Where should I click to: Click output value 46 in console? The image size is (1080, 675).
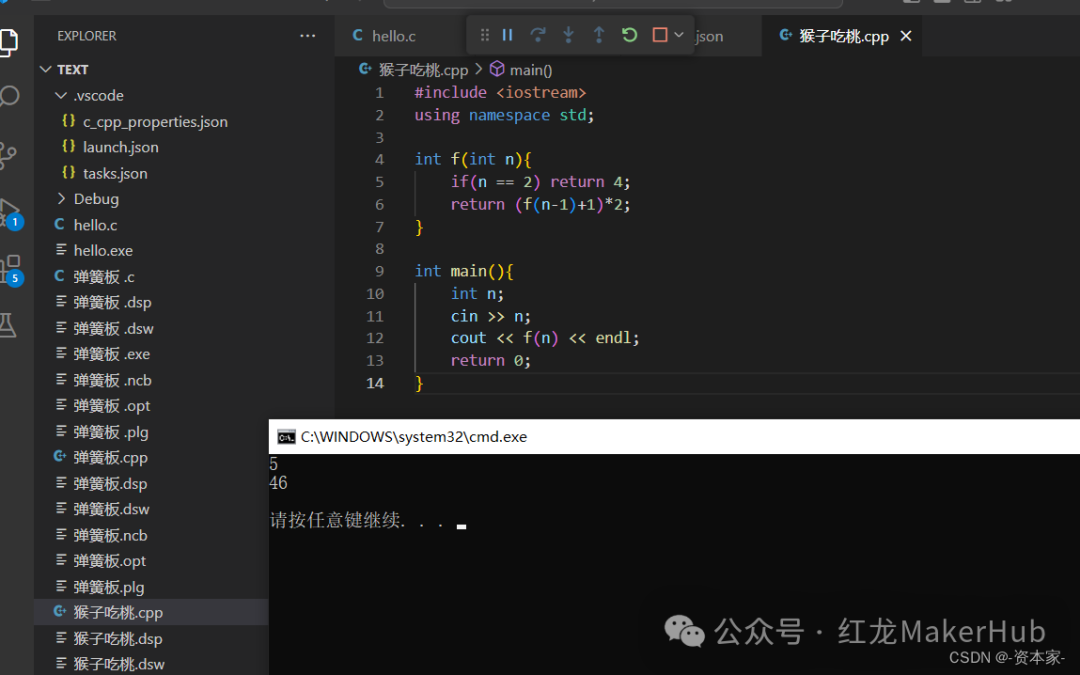point(278,483)
